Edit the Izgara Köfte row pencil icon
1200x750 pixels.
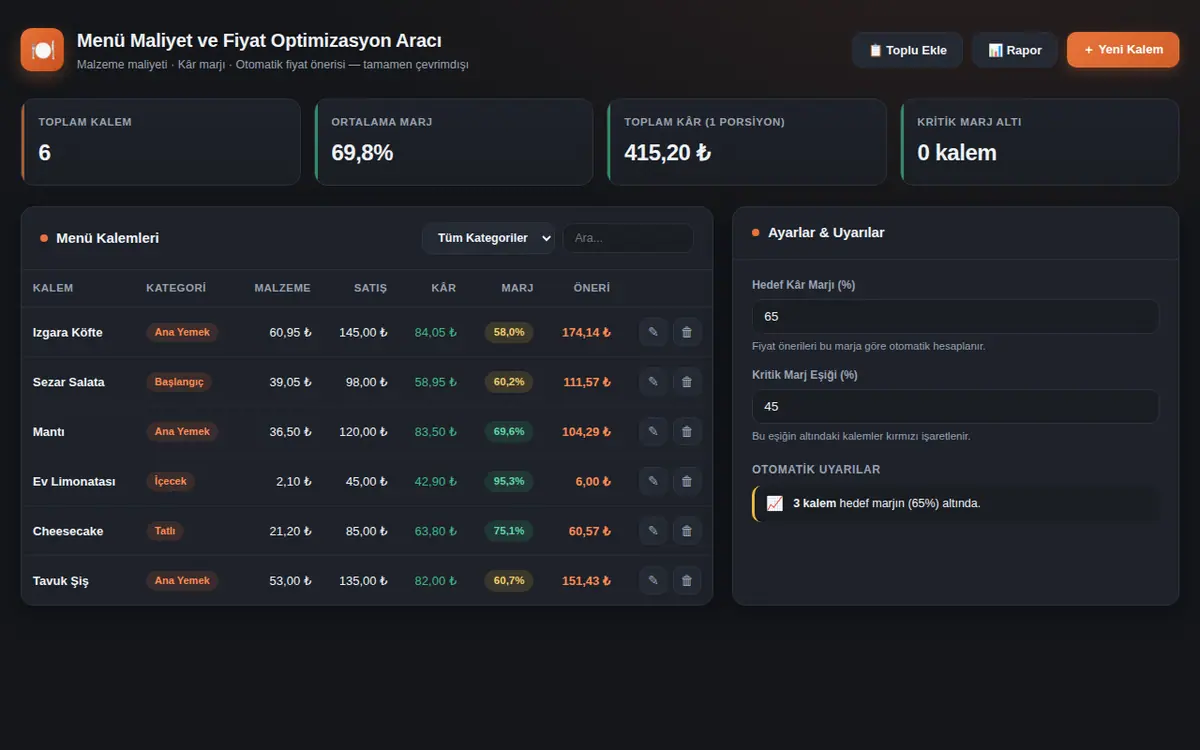[x=653, y=332]
